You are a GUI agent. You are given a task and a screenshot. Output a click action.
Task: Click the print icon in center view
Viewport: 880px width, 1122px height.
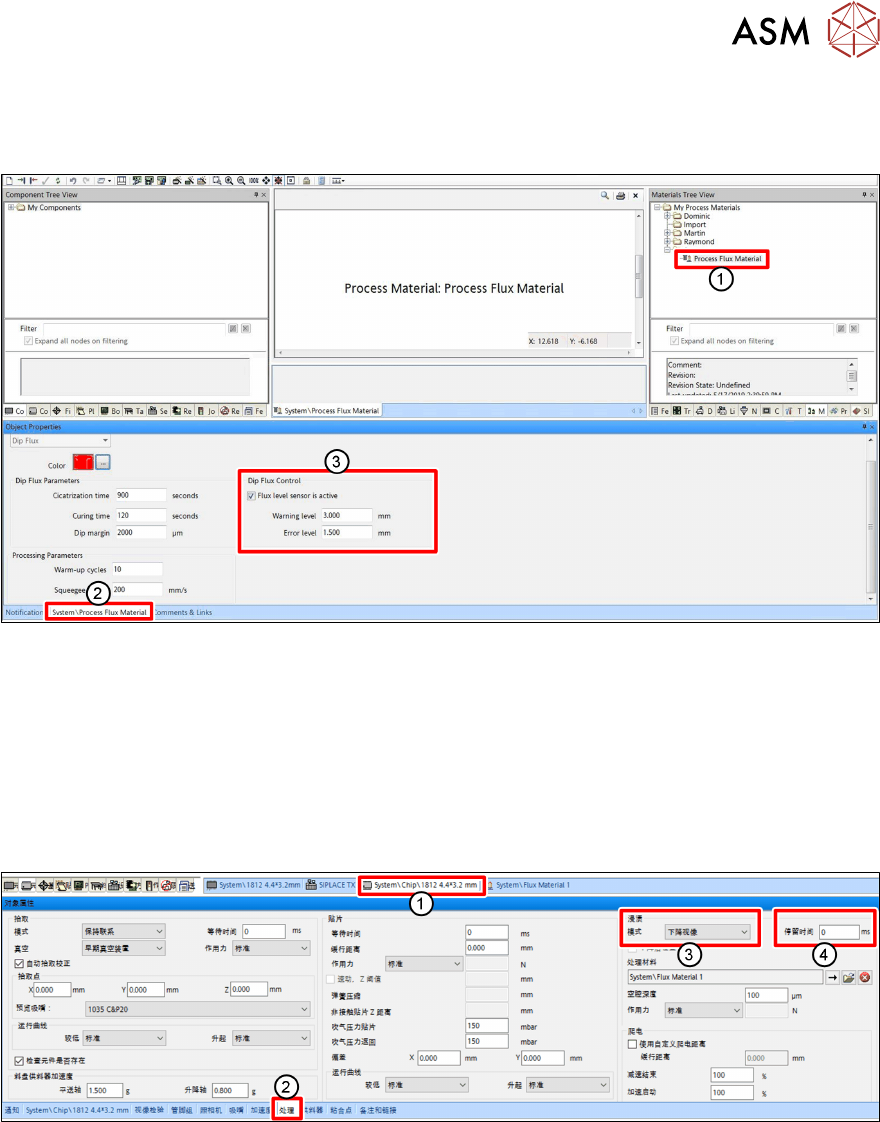tap(620, 195)
